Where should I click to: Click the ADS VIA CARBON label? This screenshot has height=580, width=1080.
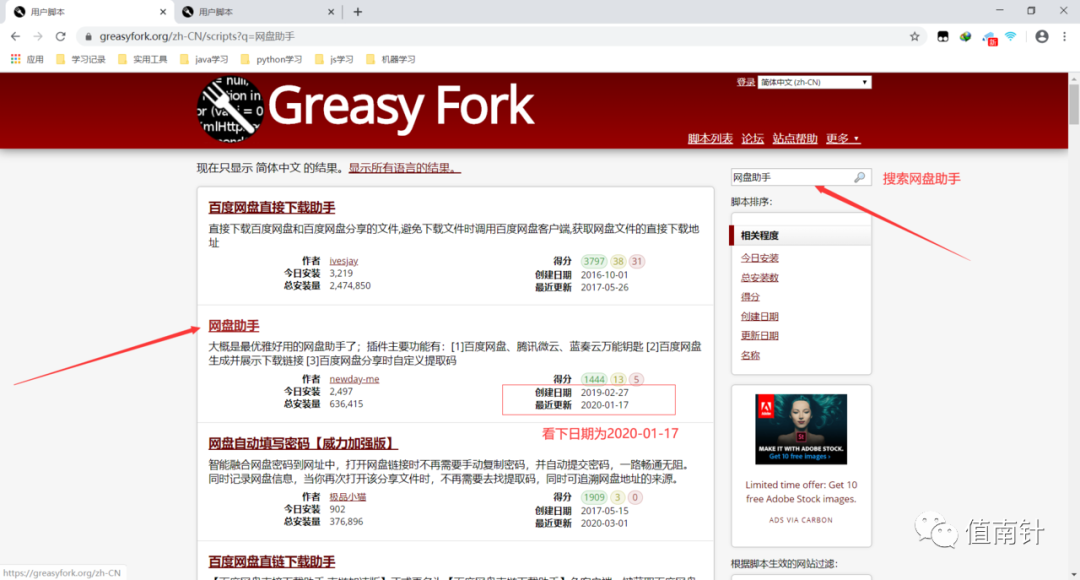[x=800, y=520]
